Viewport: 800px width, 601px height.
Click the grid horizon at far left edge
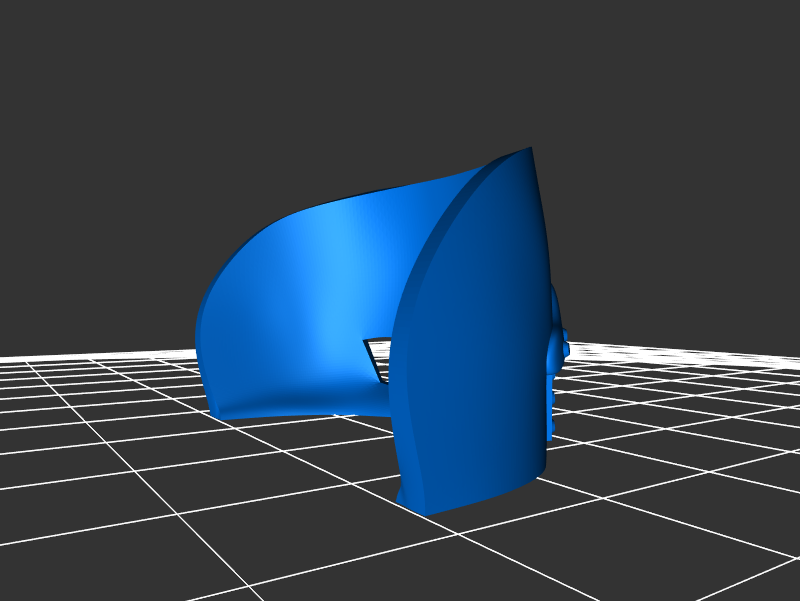pos(10,362)
